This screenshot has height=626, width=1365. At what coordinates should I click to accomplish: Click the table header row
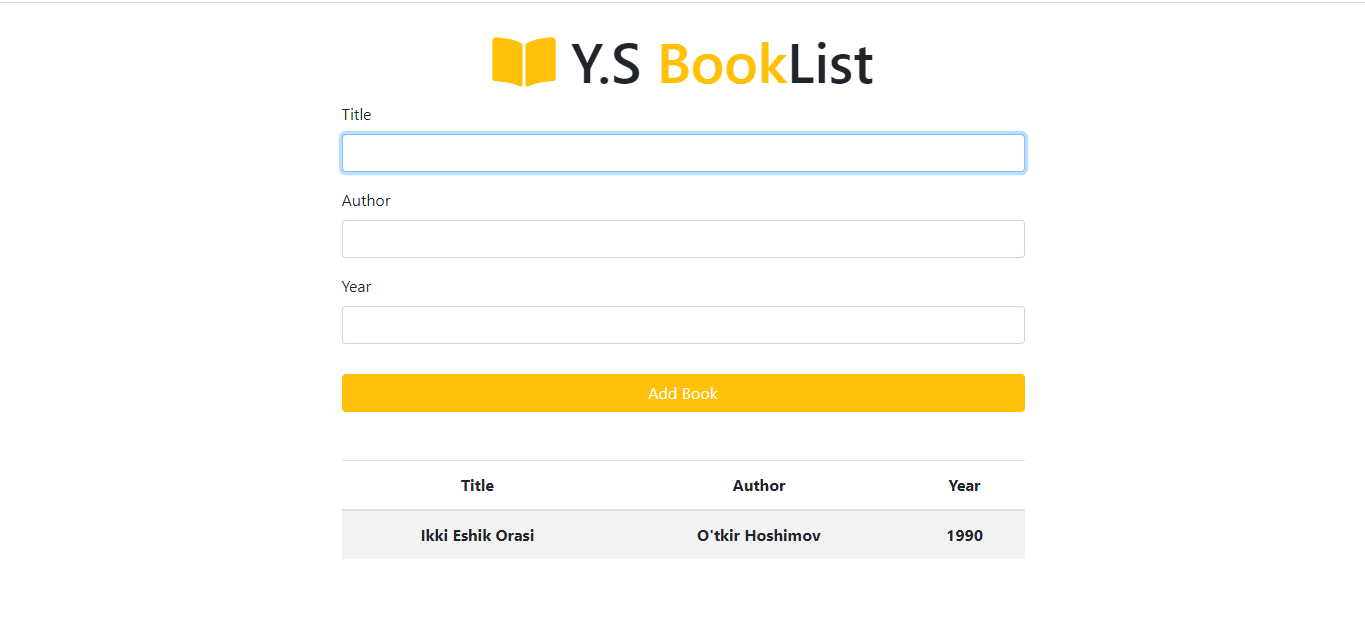pos(683,486)
